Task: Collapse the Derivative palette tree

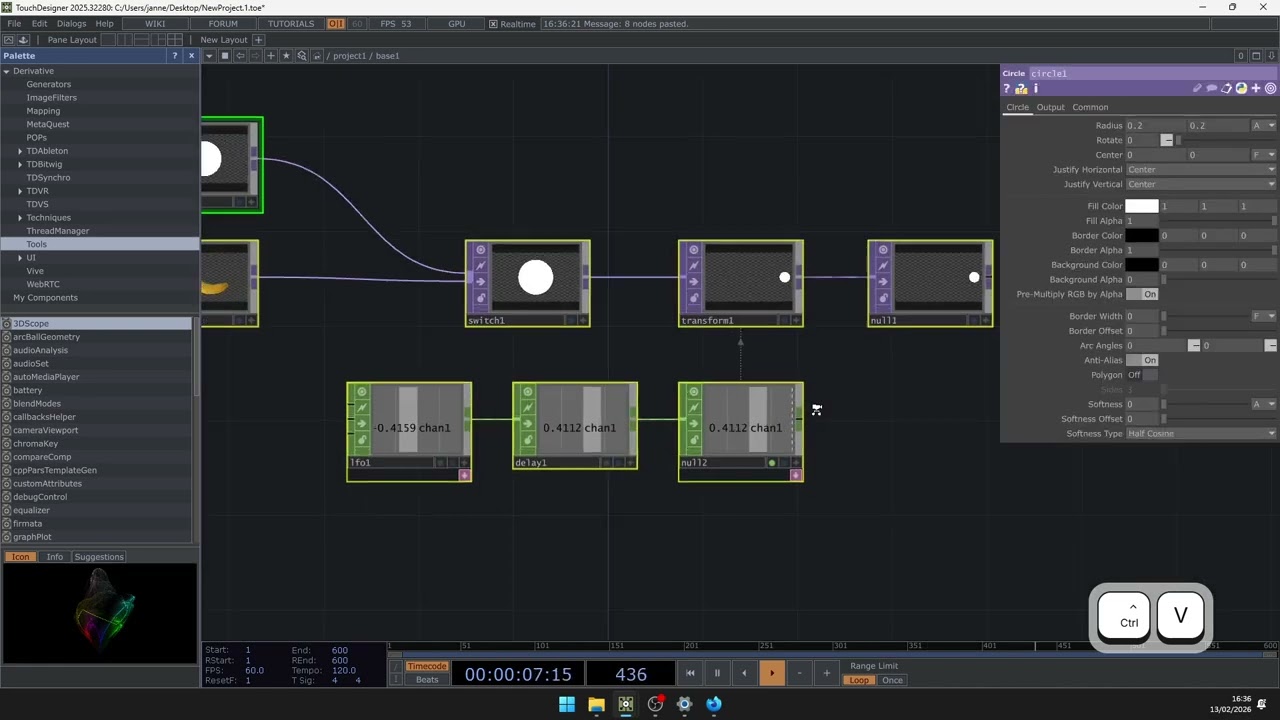Action: tap(6, 71)
